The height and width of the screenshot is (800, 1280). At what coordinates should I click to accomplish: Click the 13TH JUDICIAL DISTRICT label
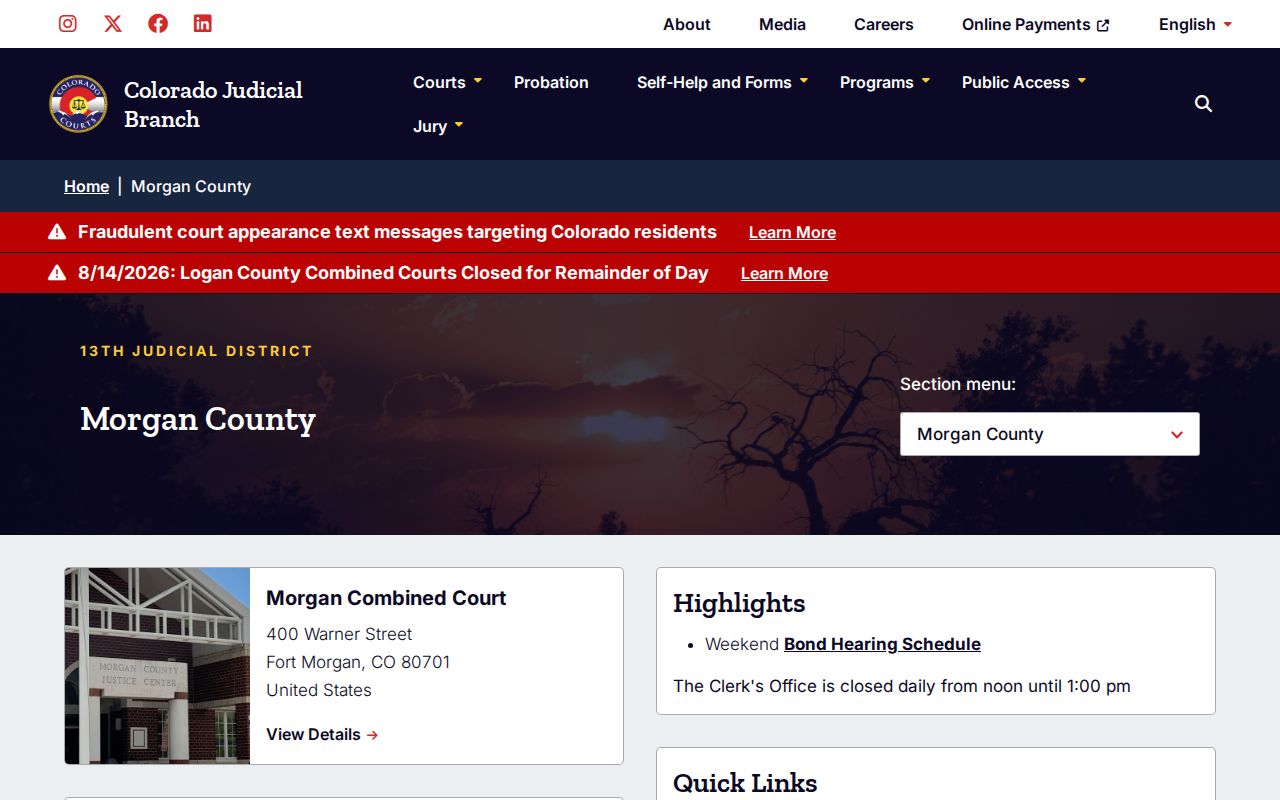(x=196, y=351)
